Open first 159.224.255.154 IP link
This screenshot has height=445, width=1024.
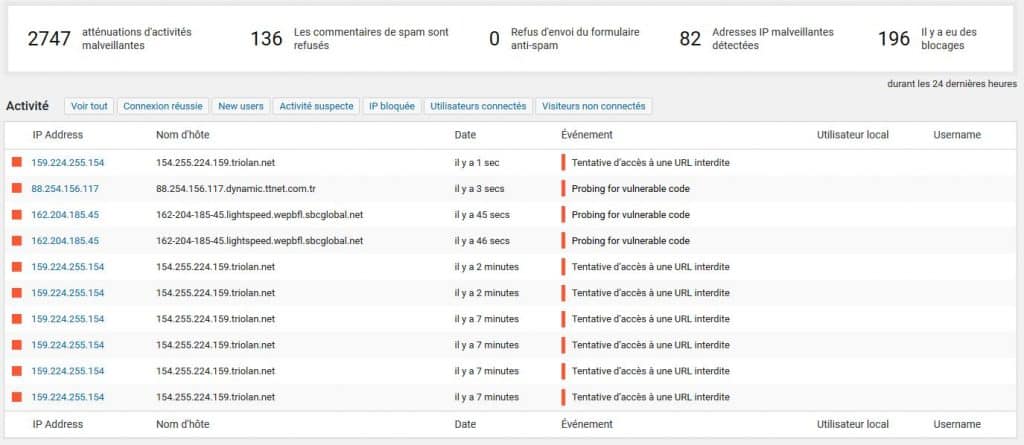(x=67, y=162)
